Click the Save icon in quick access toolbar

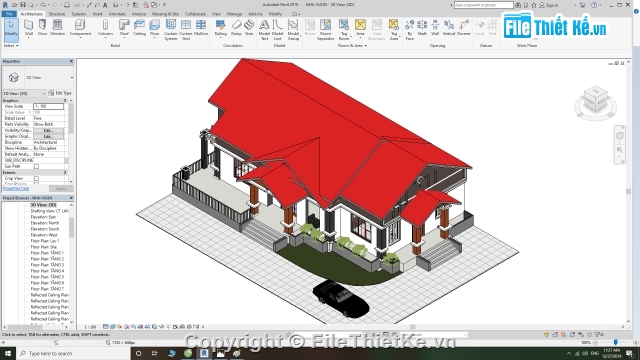pos(23,5)
